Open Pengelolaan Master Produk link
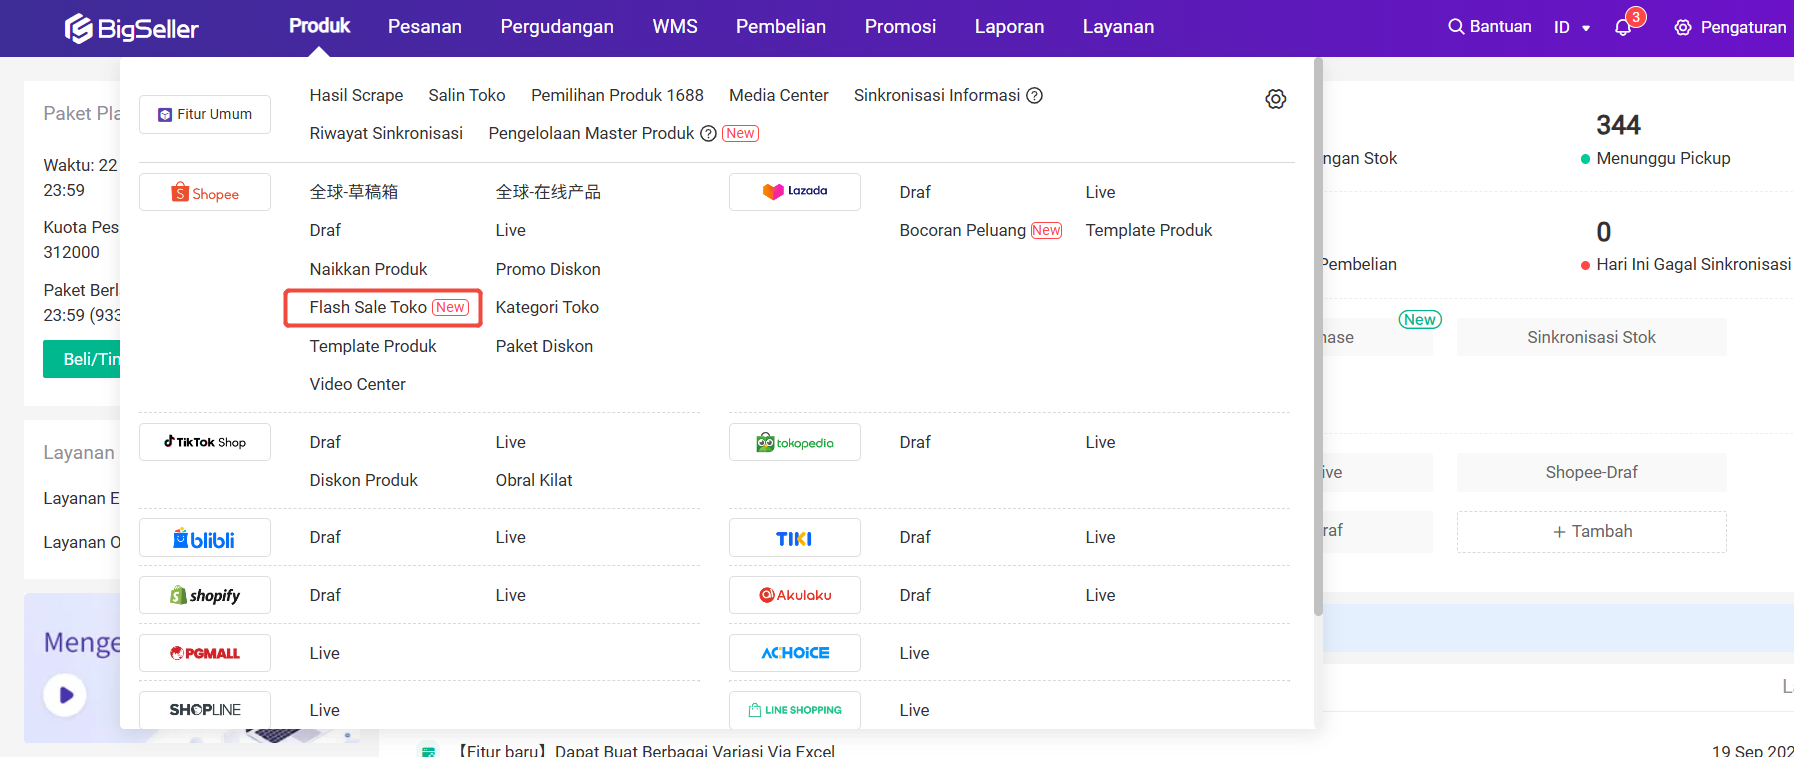This screenshot has width=1794, height=757. coord(591,133)
